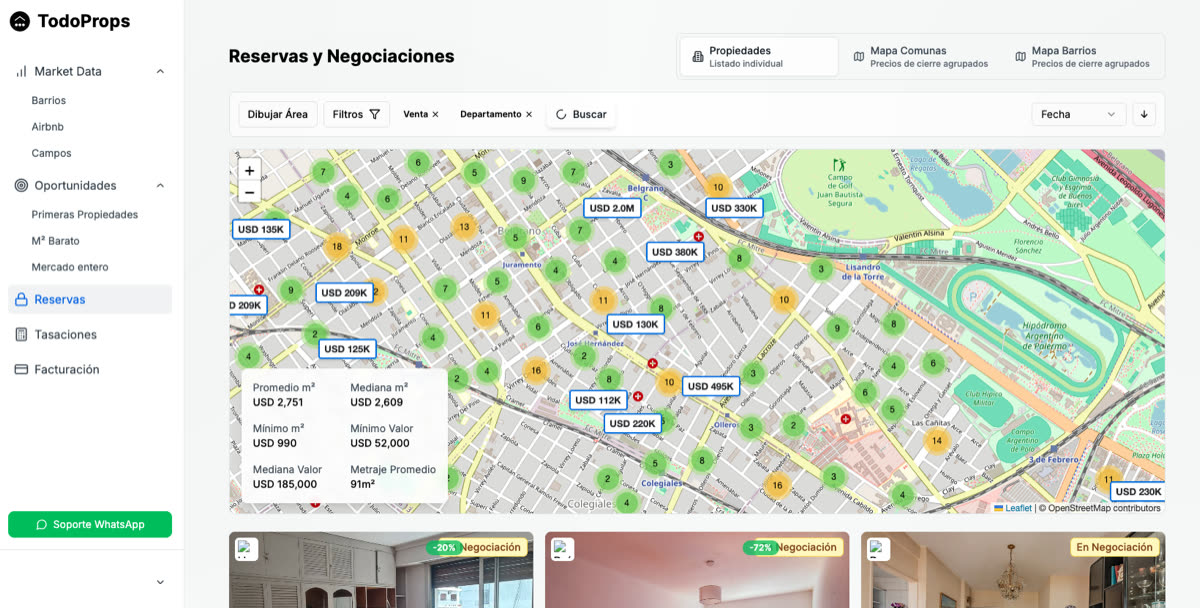Screen dimensions: 1200x608
Task: Open the property card with -72% badge
Action: pyautogui.click(x=697, y=570)
